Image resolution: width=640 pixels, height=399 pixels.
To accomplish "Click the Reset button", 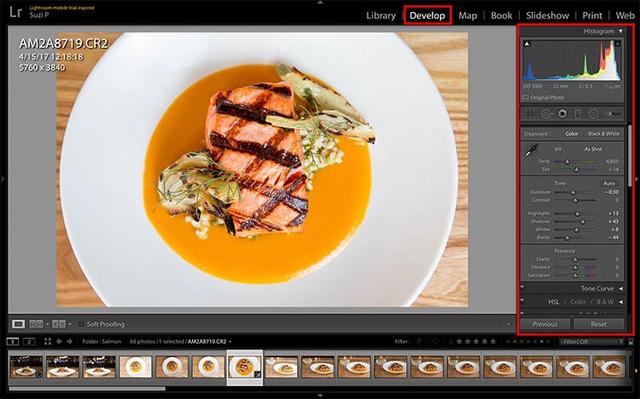I will (598, 324).
